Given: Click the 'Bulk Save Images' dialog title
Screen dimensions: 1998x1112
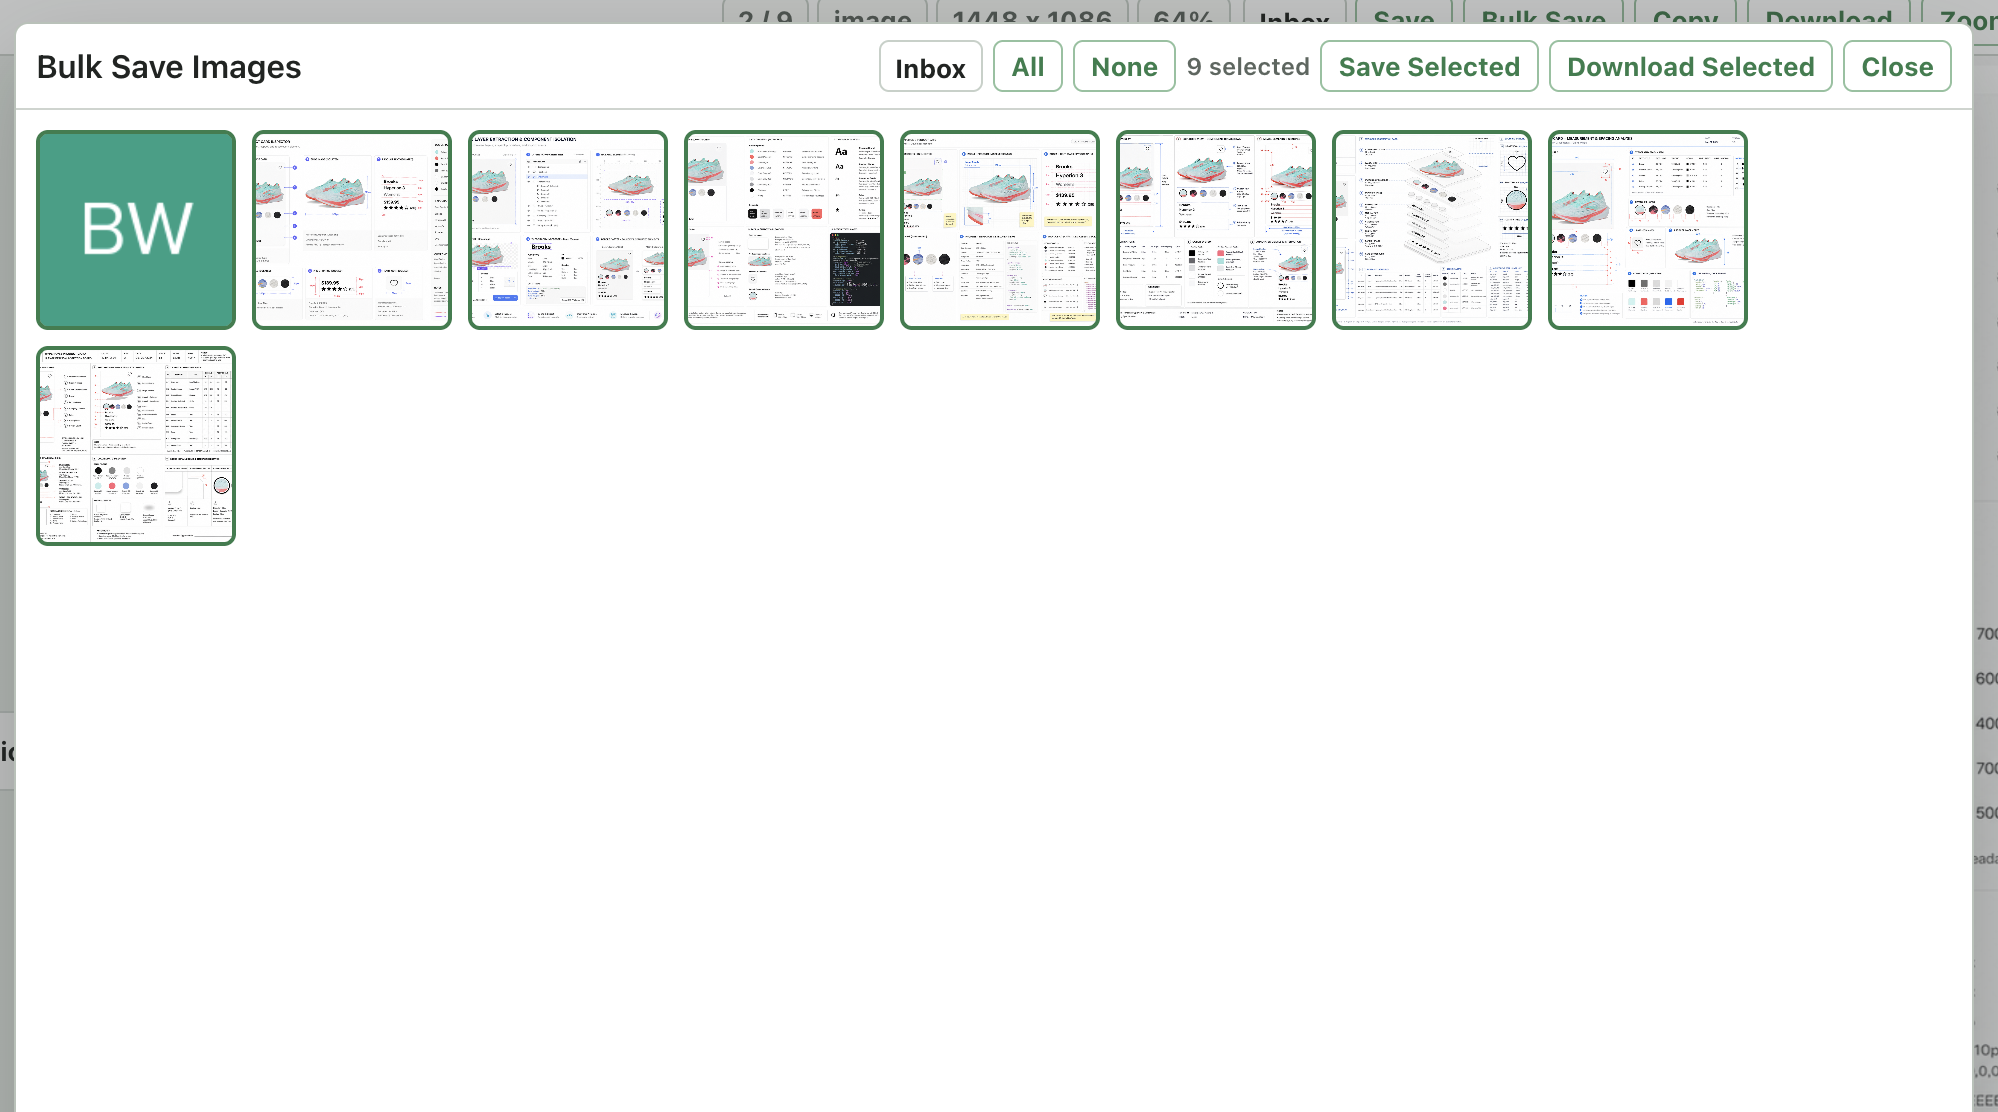Looking at the screenshot, I should 169,67.
